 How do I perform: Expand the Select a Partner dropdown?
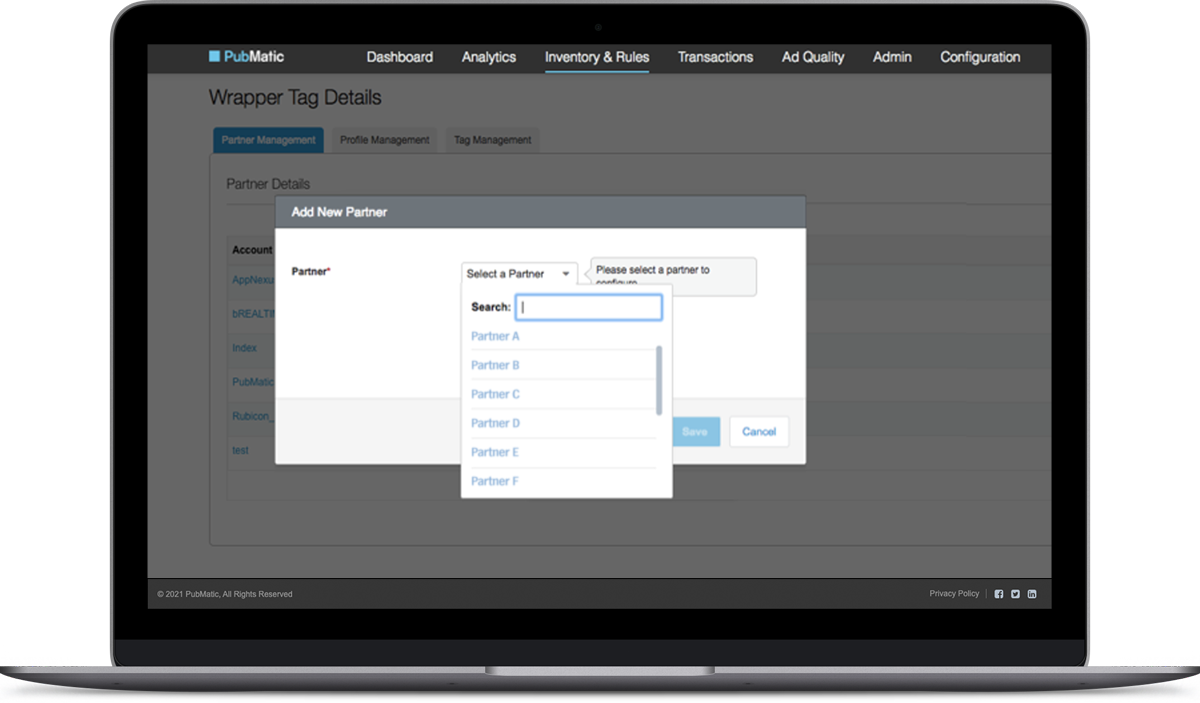click(519, 274)
